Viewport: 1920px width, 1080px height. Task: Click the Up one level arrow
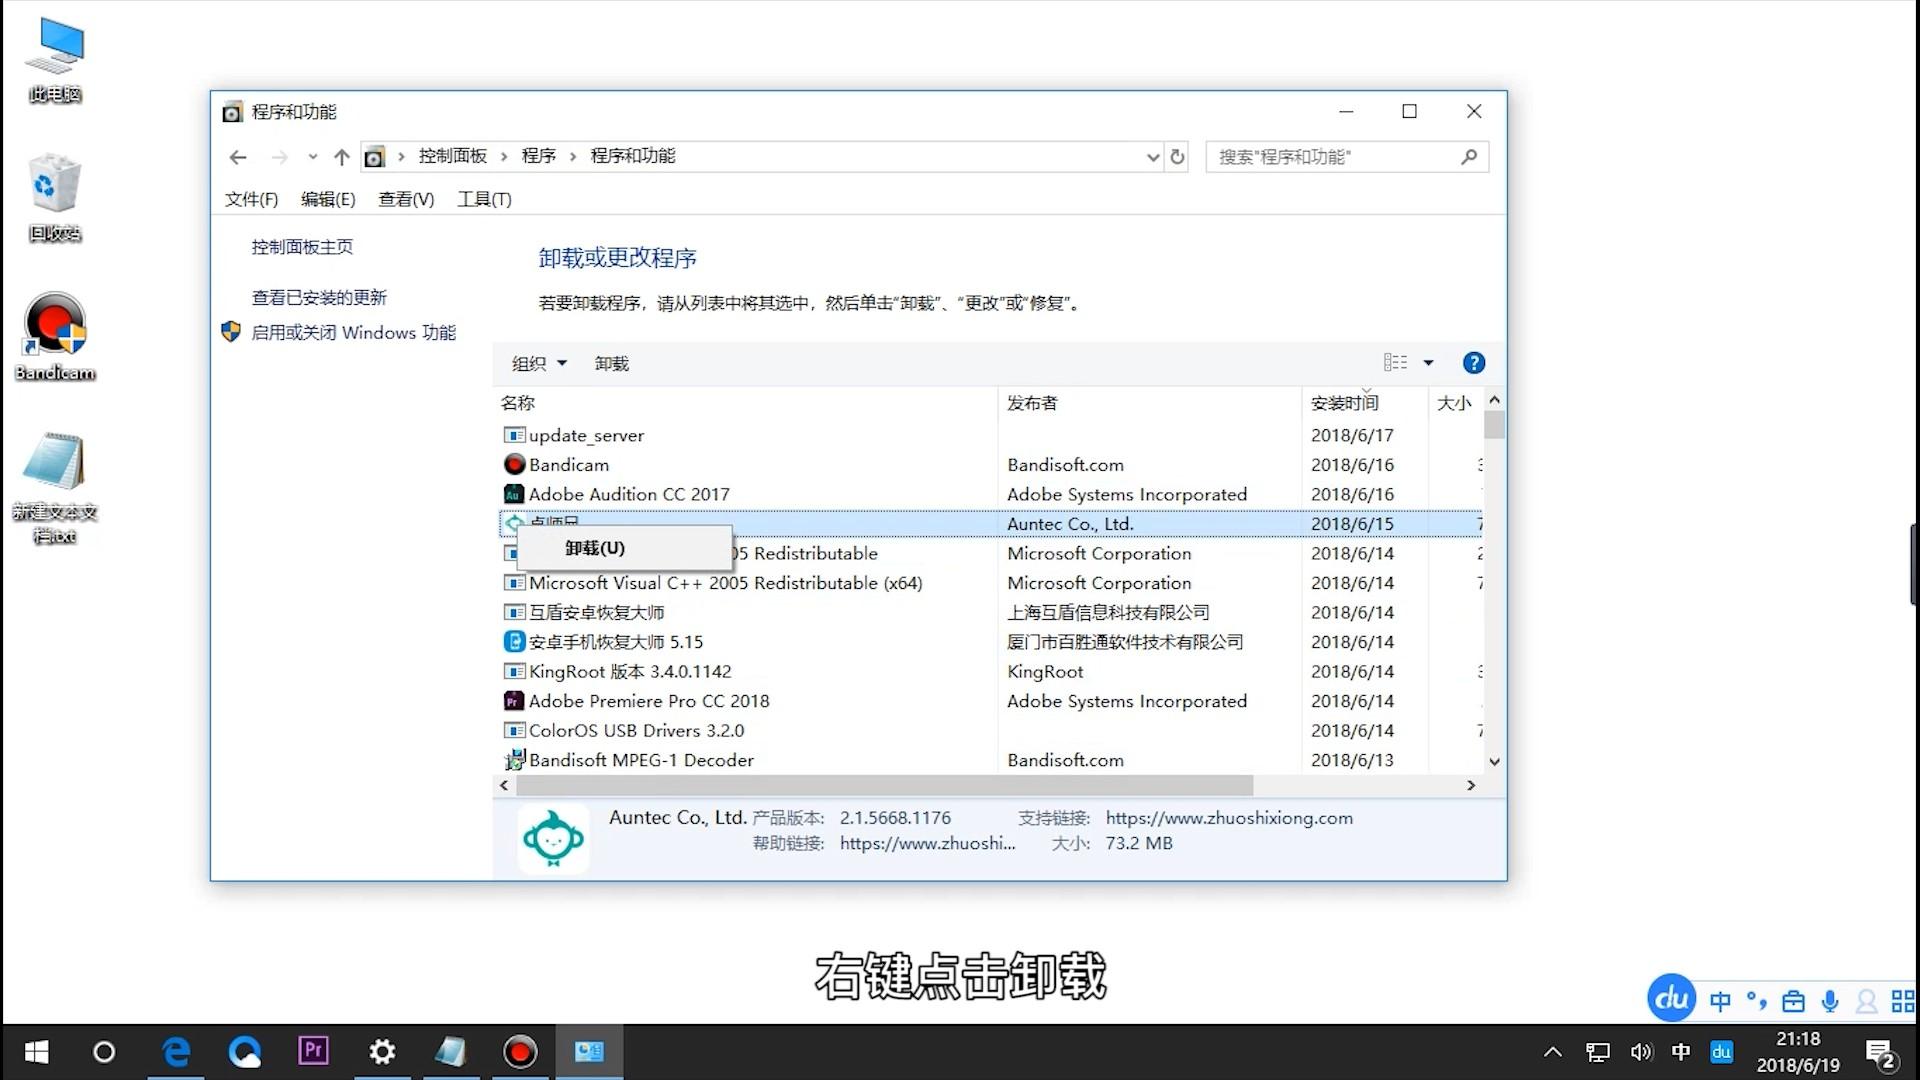click(x=342, y=157)
